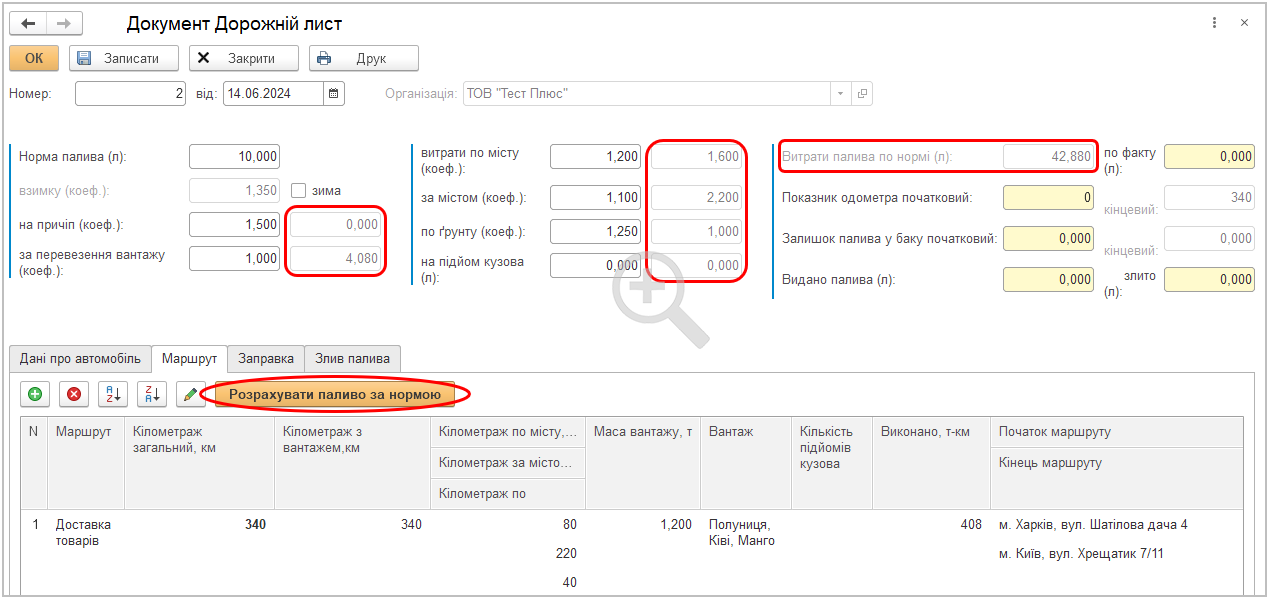Click the Початок маршруту column header
Screen dimensions: 1270x600
coord(1117,432)
